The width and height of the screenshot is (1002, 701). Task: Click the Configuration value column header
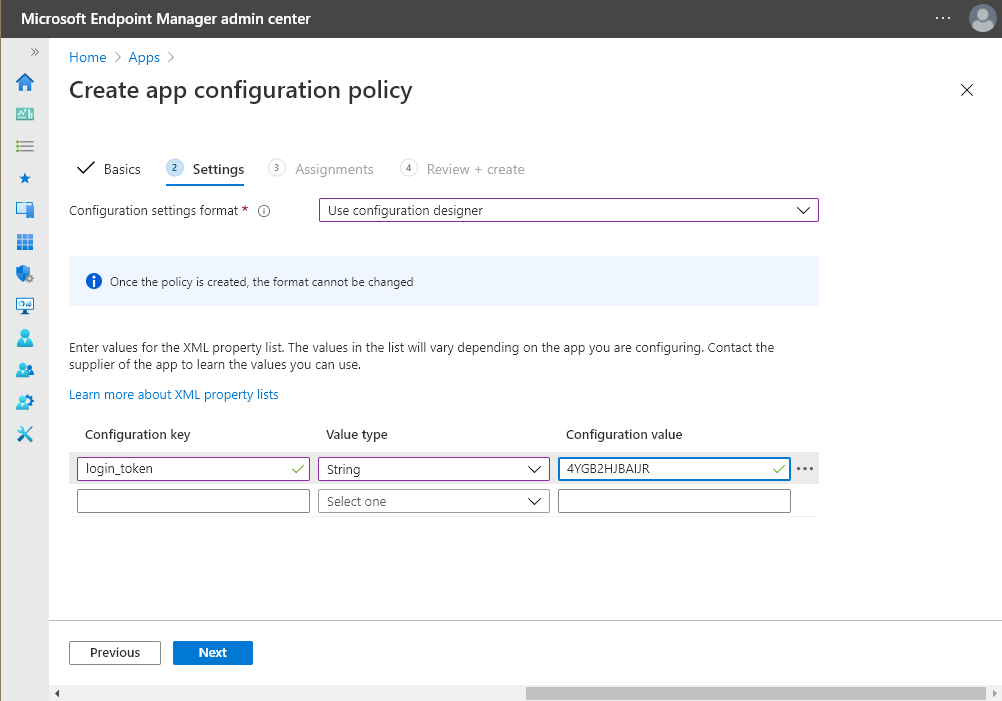click(x=624, y=435)
